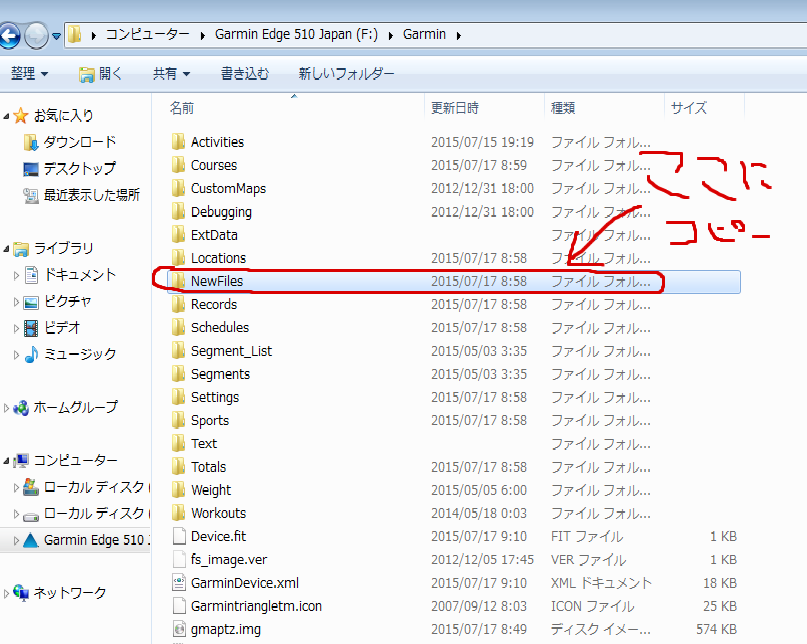Click the greyed Forward navigation arrow
This screenshot has height=644, width=807.
(36, 36)
